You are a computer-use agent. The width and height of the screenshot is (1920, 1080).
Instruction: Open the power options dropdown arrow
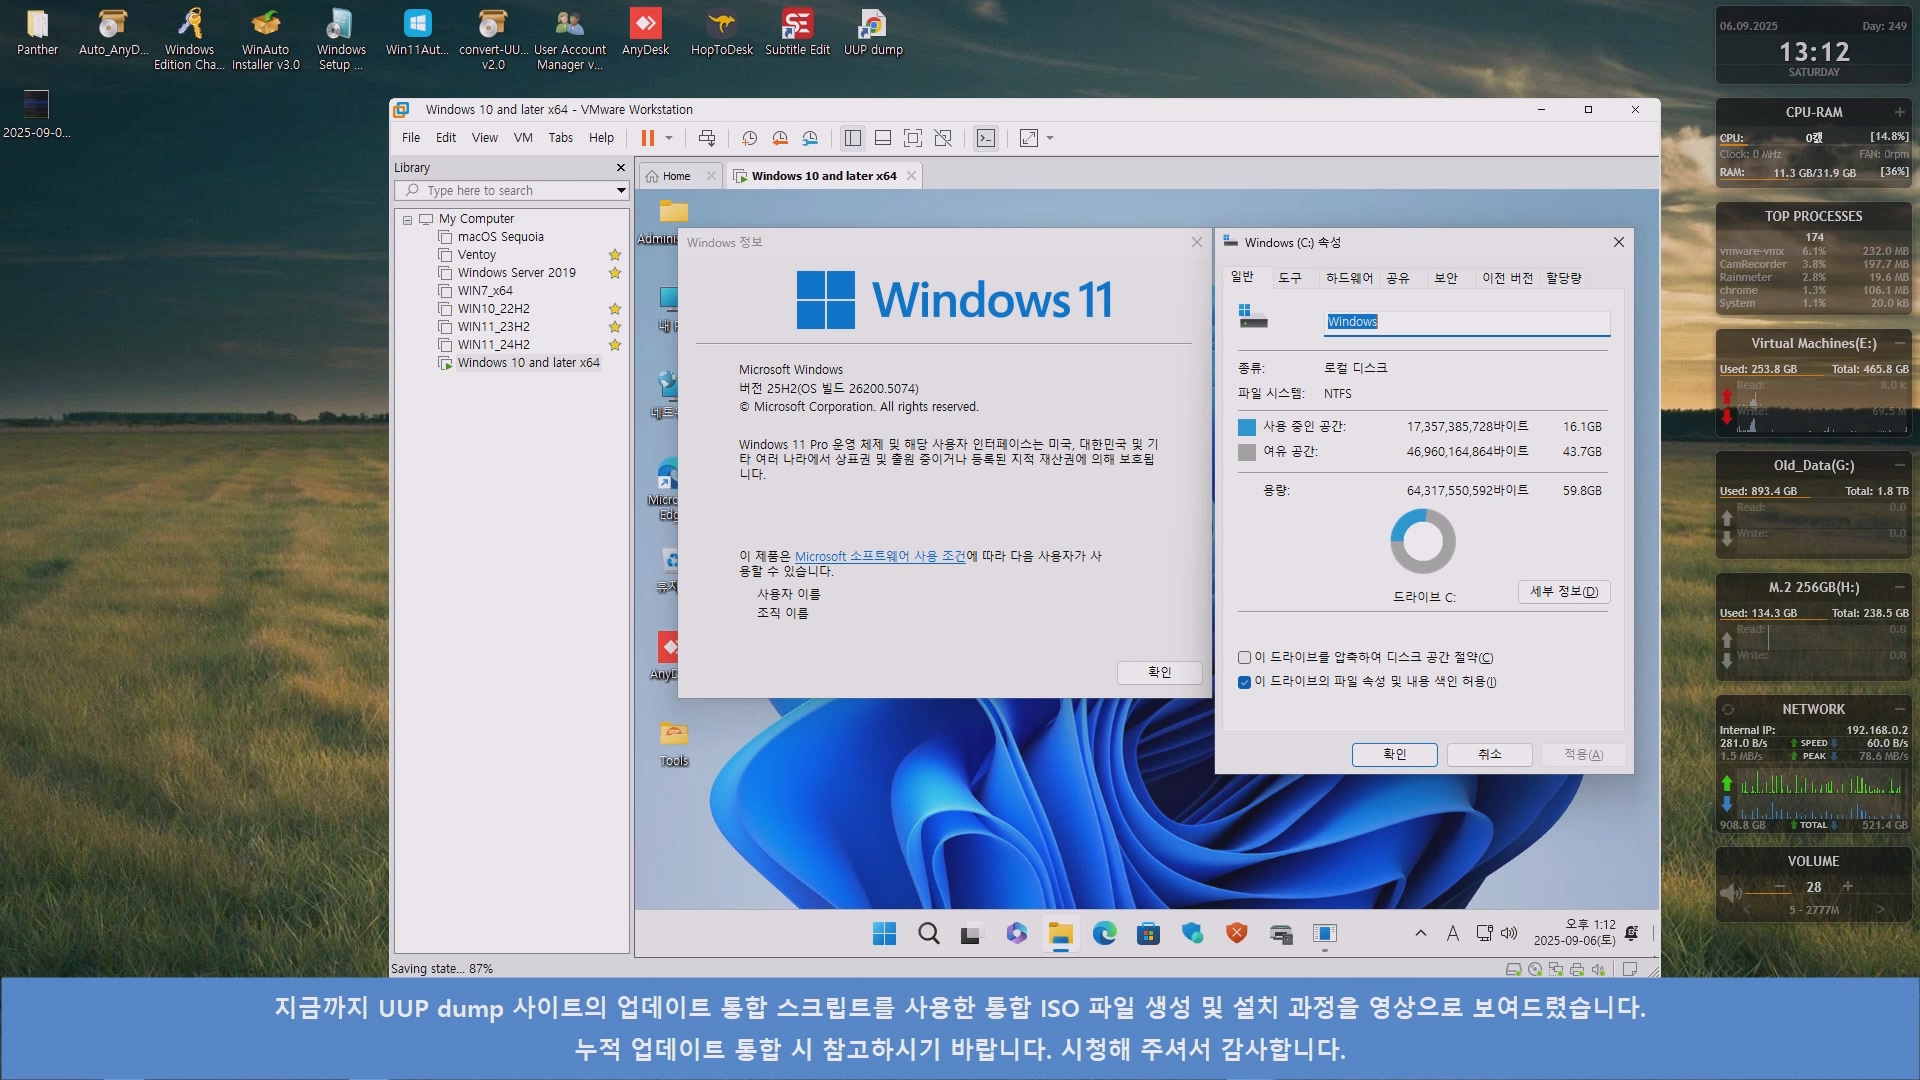coord(669,138)
